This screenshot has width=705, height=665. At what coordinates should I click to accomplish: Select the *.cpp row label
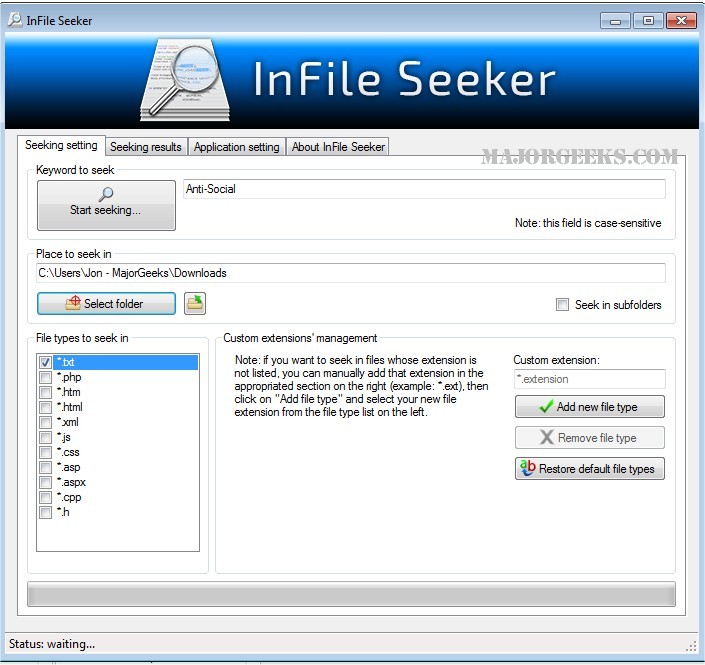69,497
